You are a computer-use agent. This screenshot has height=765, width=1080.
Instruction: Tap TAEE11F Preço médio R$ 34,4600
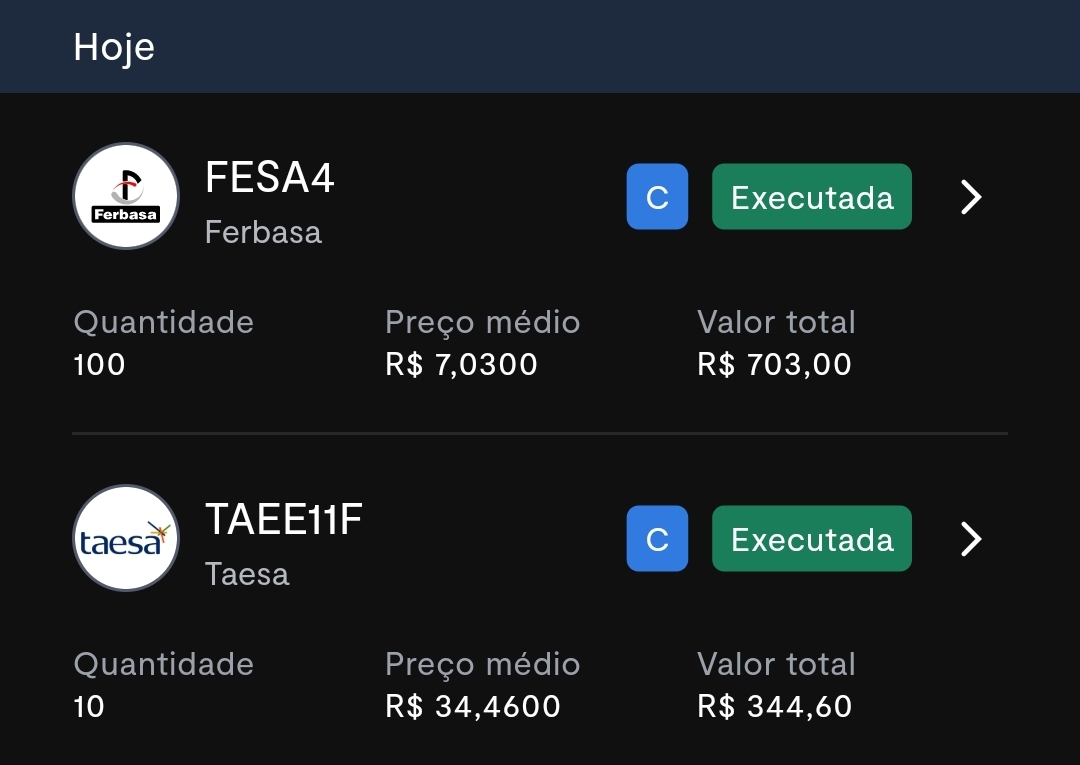click(472, 706)
